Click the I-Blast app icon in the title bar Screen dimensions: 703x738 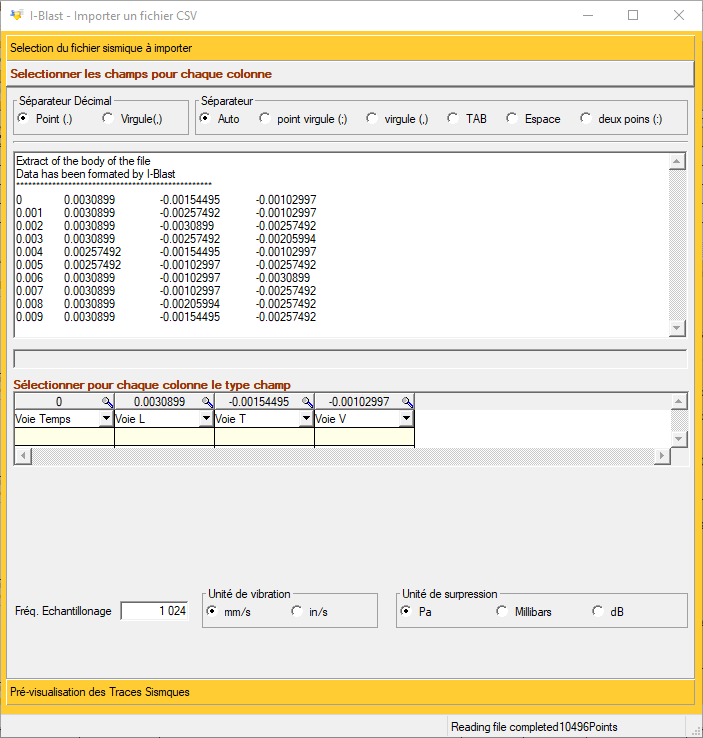16,15
